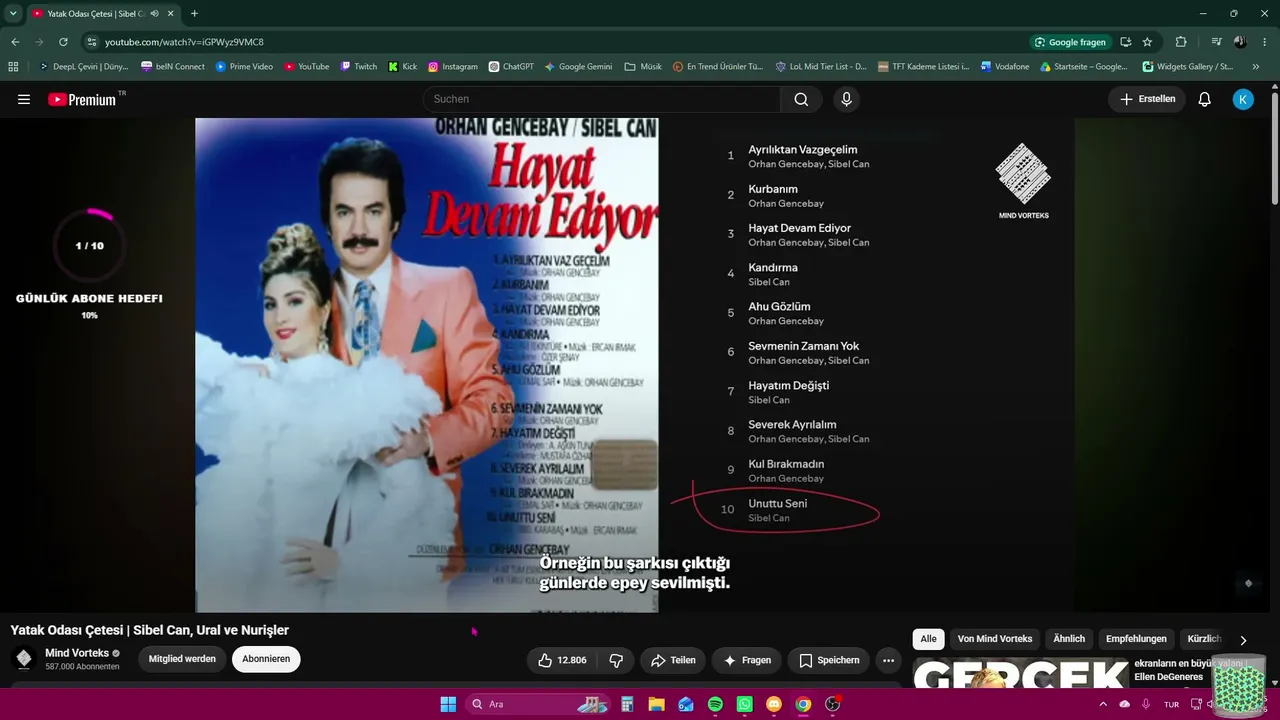Screen dimensions: 1280x720
Task: Click the TUR keyboard language indicator
Action: click(x=1171, y=704)
